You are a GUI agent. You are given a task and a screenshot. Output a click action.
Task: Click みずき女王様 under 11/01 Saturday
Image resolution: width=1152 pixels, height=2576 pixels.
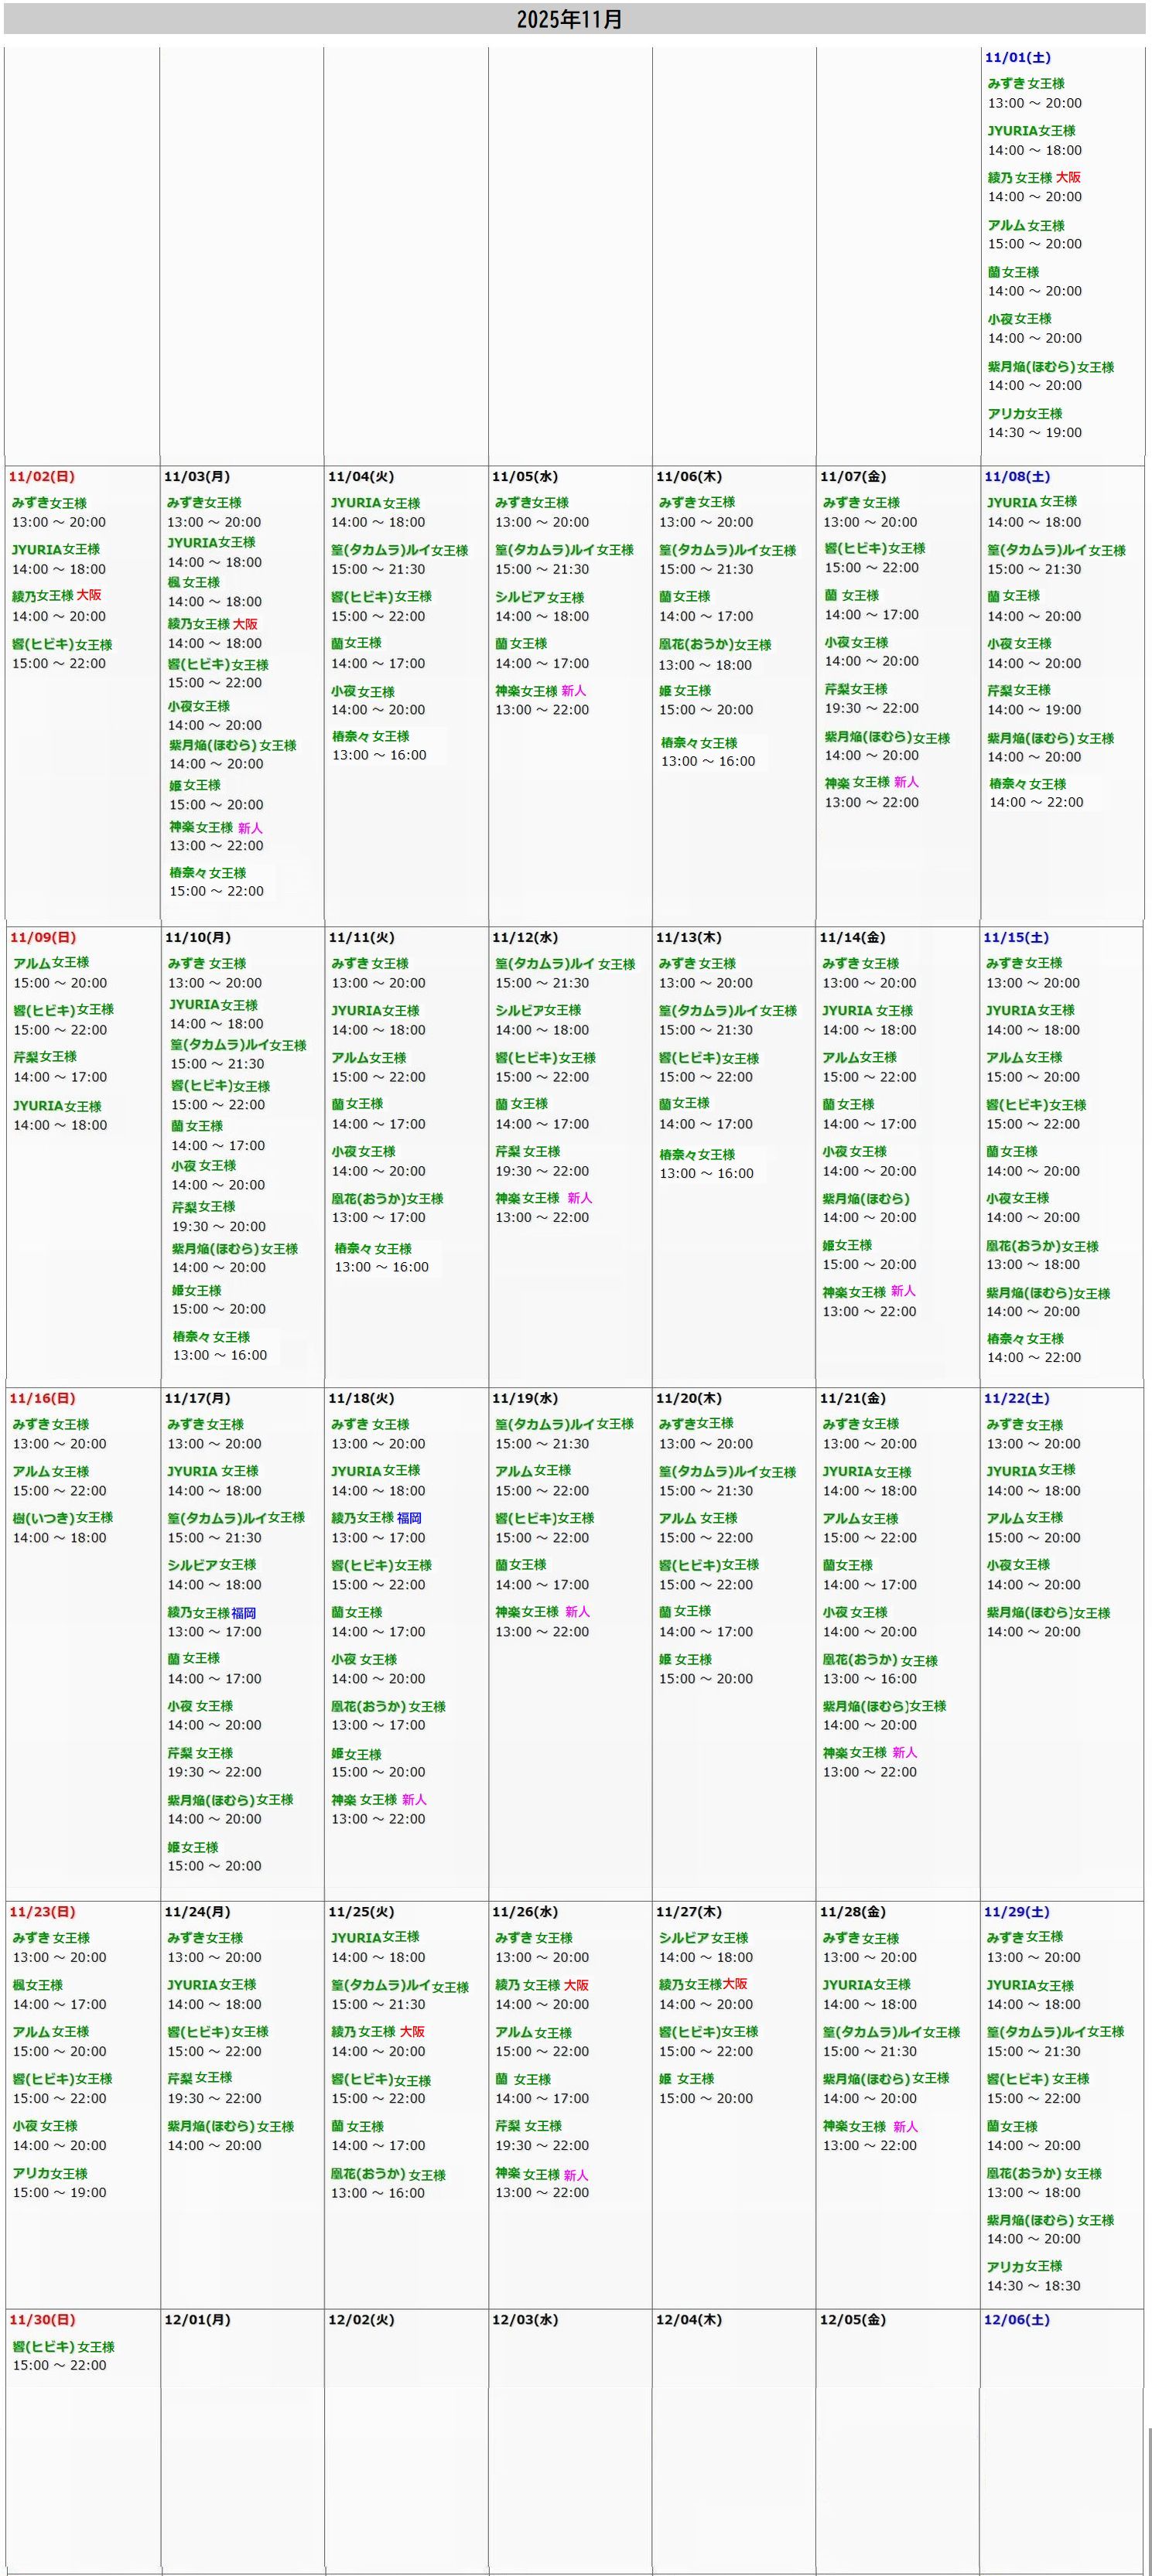click(1025, 84)
